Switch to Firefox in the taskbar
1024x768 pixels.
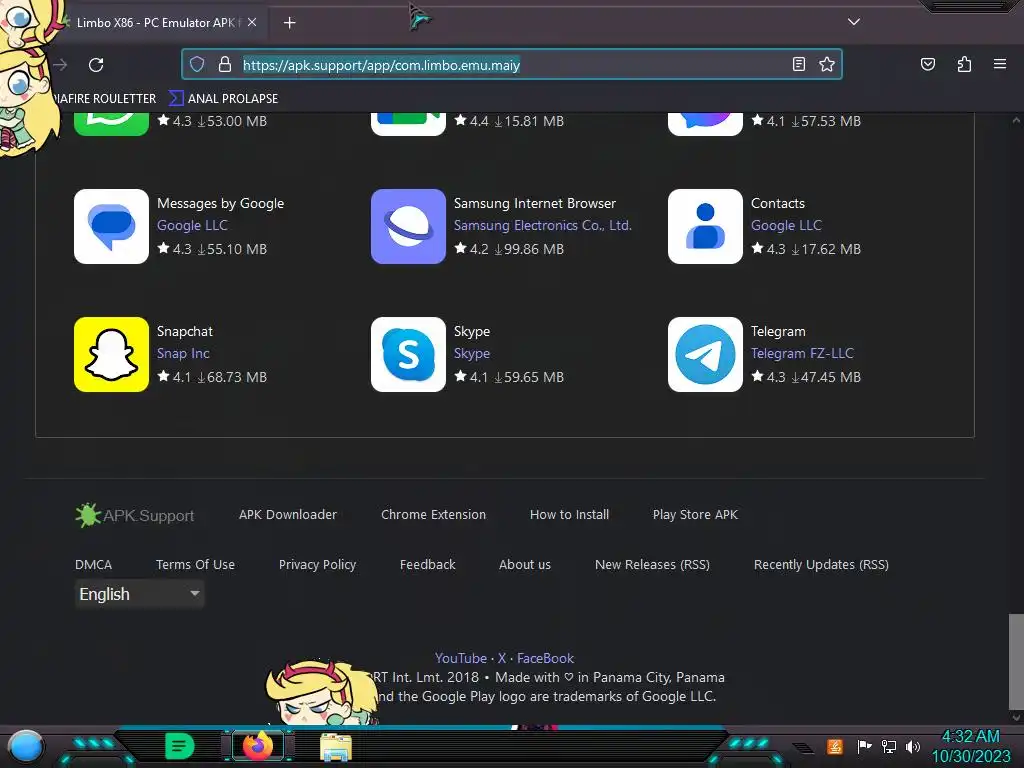(x=258, y=746)
